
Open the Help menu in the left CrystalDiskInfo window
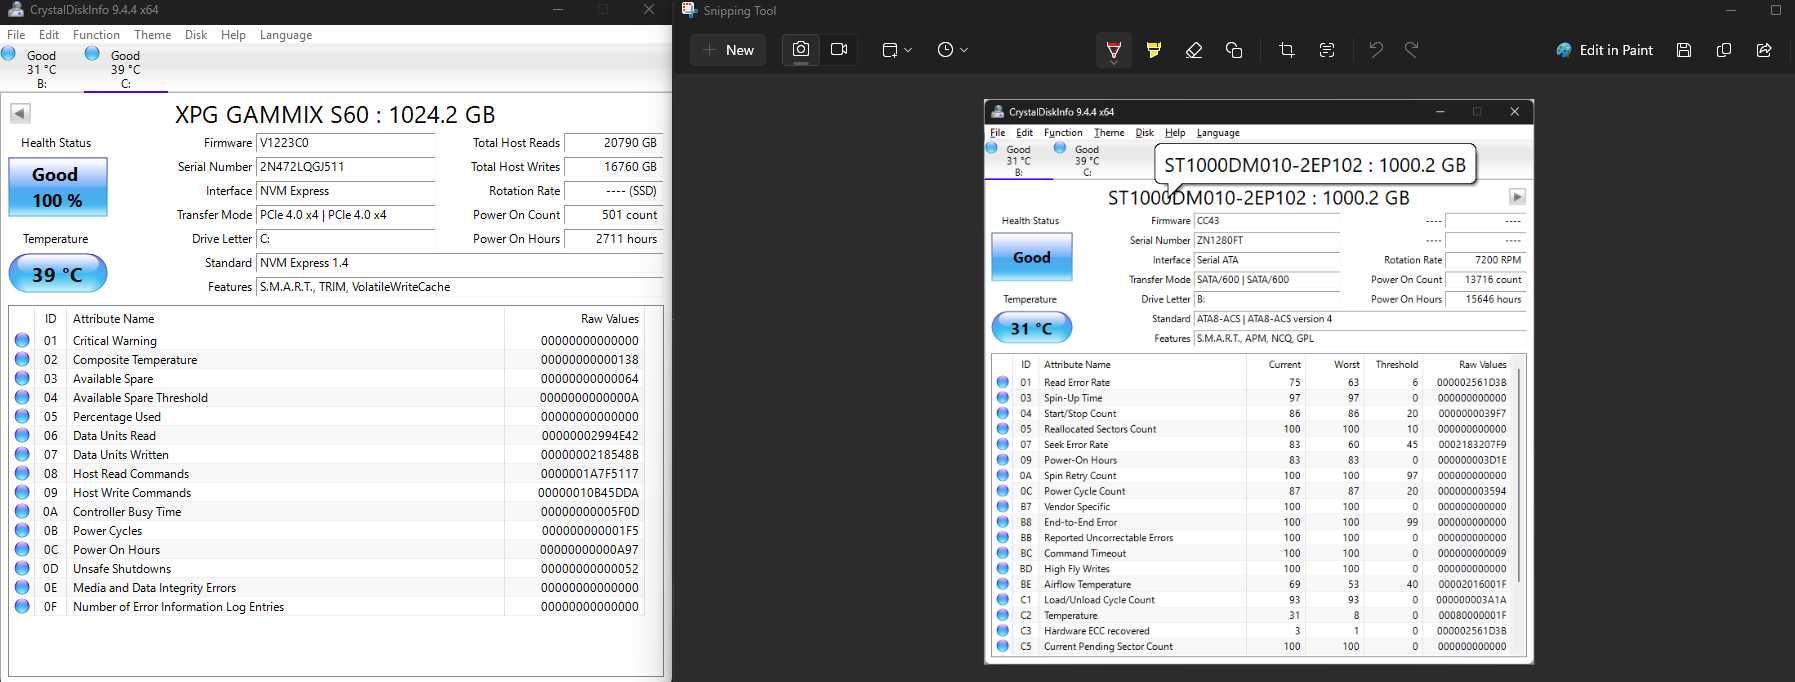(233, 35)
